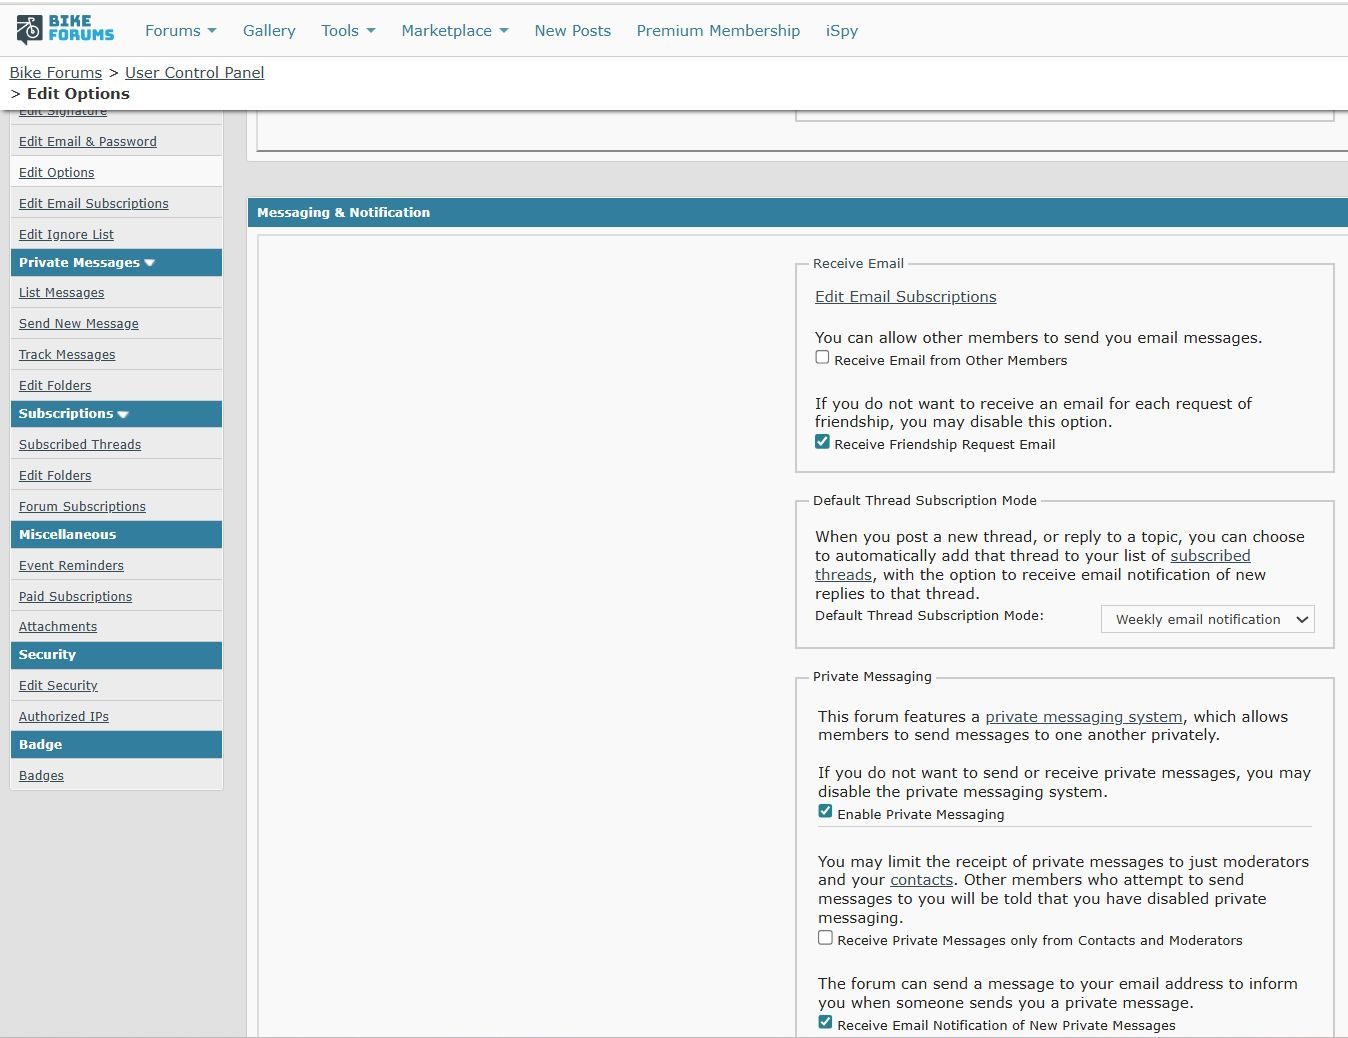Open the private messaging system link
1348x1038 pixels.
tap(1083, 717)
